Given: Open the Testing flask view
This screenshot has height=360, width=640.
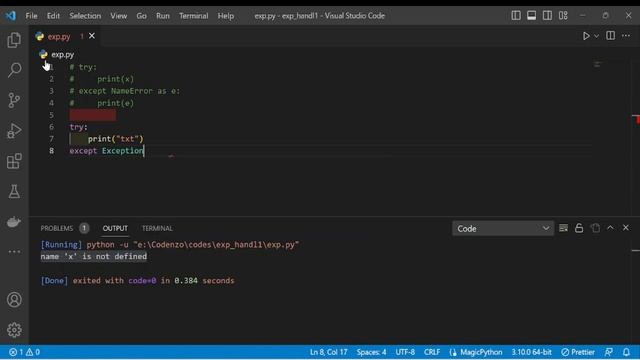Looking at the screenshot, I should (14, 191).
